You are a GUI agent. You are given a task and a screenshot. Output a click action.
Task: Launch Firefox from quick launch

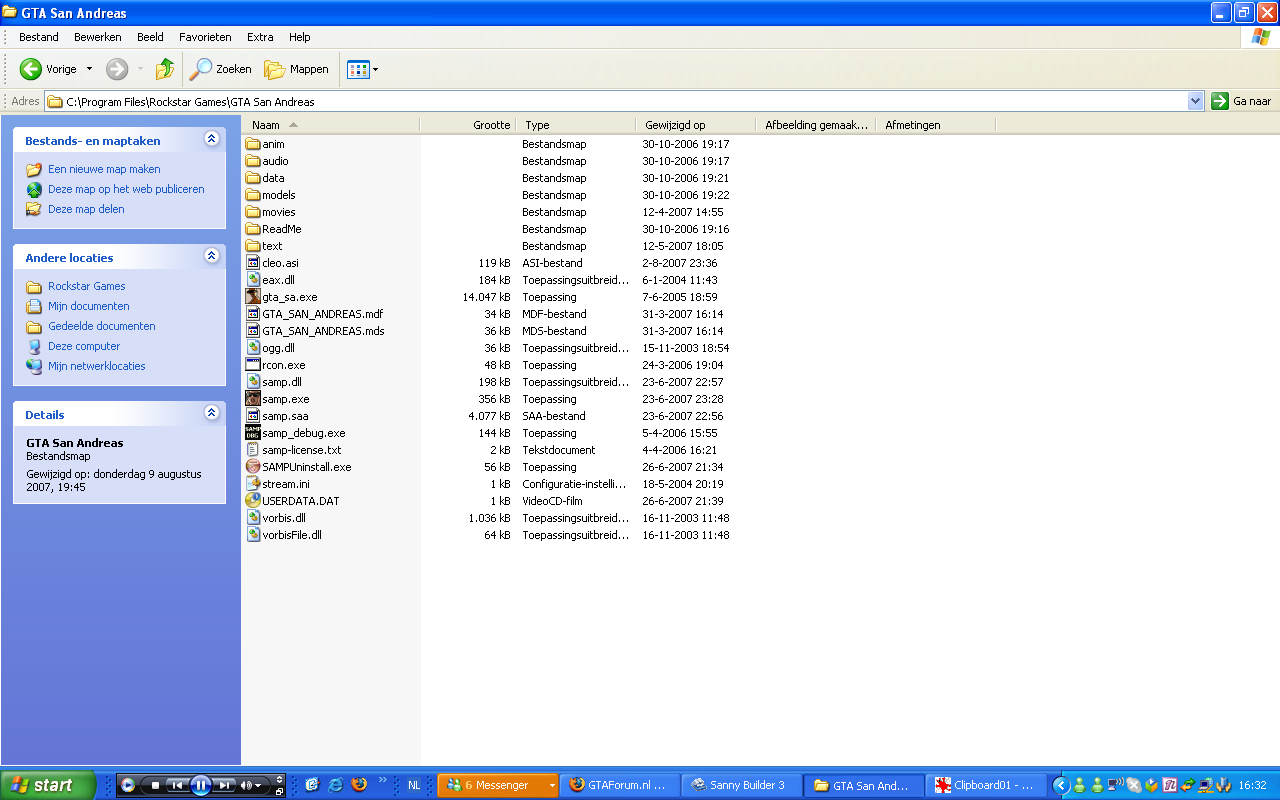[359, 785]
